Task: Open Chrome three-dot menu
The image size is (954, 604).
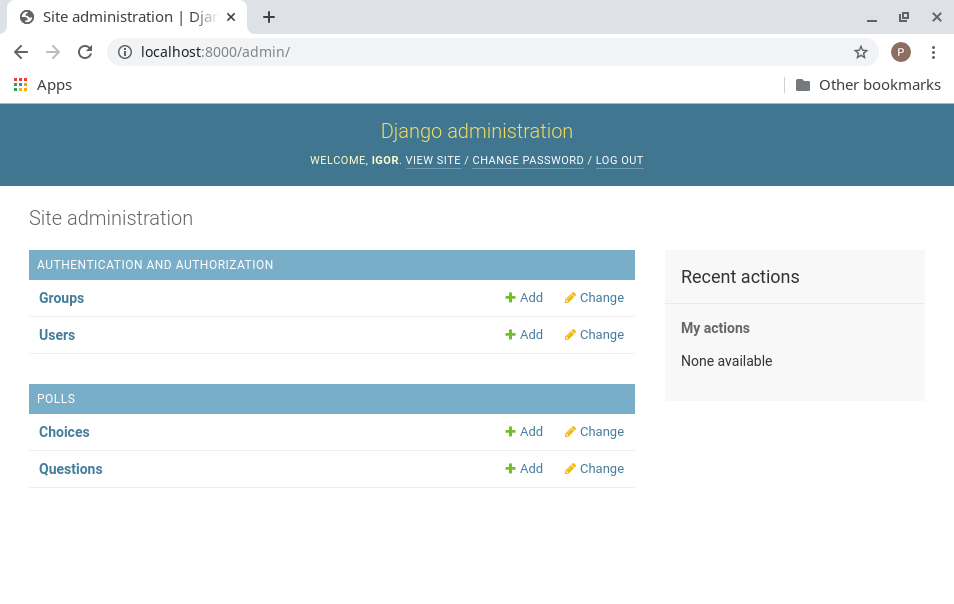Action: click(933, 52)
